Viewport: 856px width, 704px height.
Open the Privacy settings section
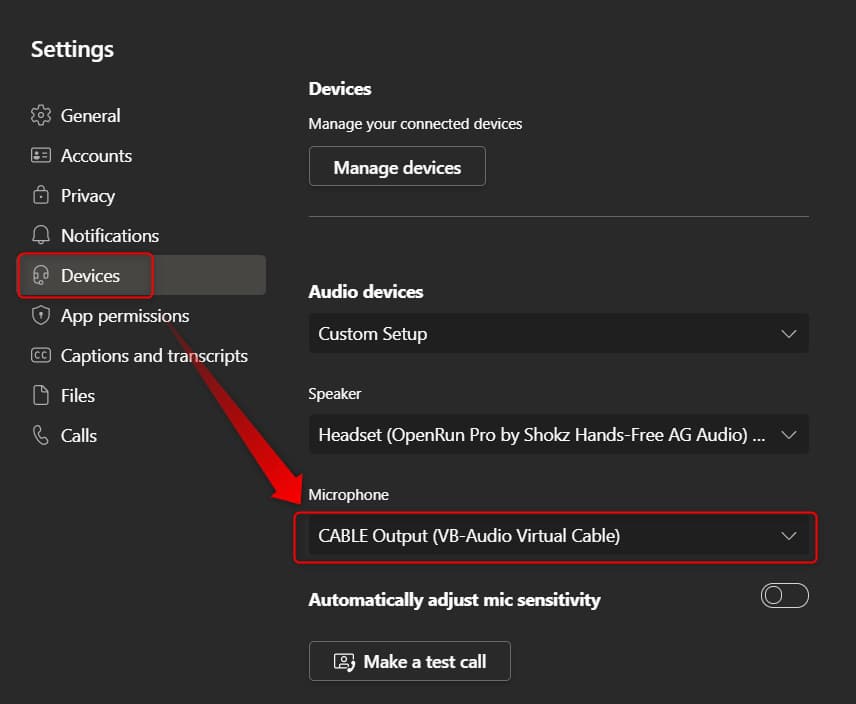click(x=88, y=196)
